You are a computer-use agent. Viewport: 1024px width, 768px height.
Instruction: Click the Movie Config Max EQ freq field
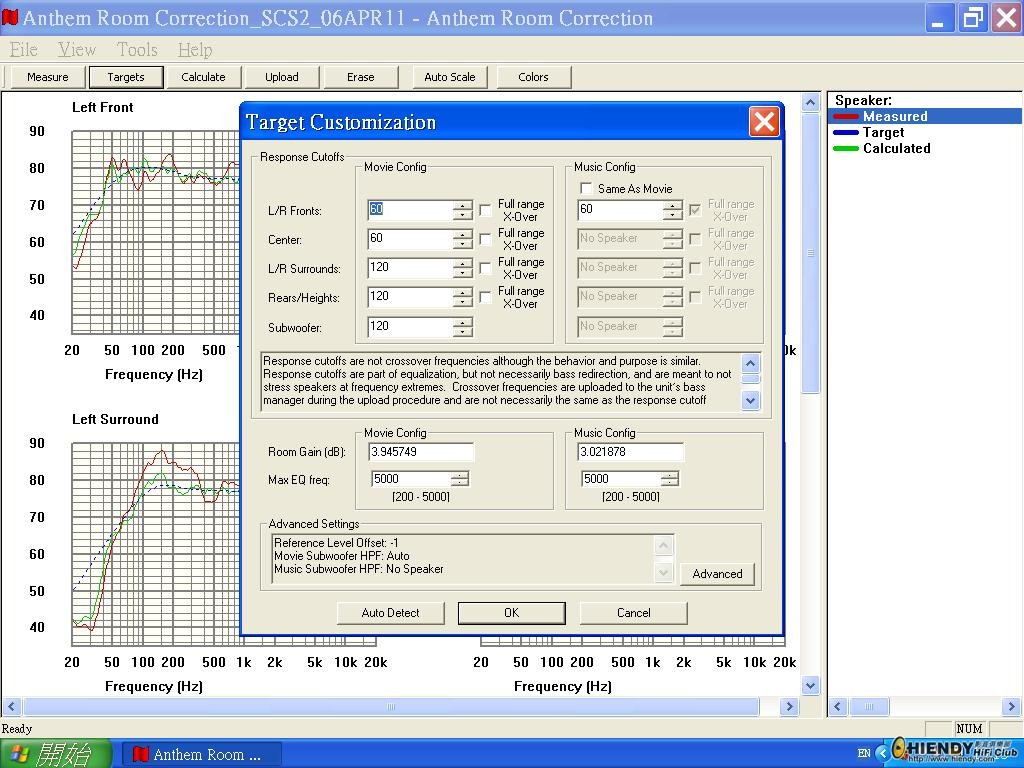click(411, 479)
